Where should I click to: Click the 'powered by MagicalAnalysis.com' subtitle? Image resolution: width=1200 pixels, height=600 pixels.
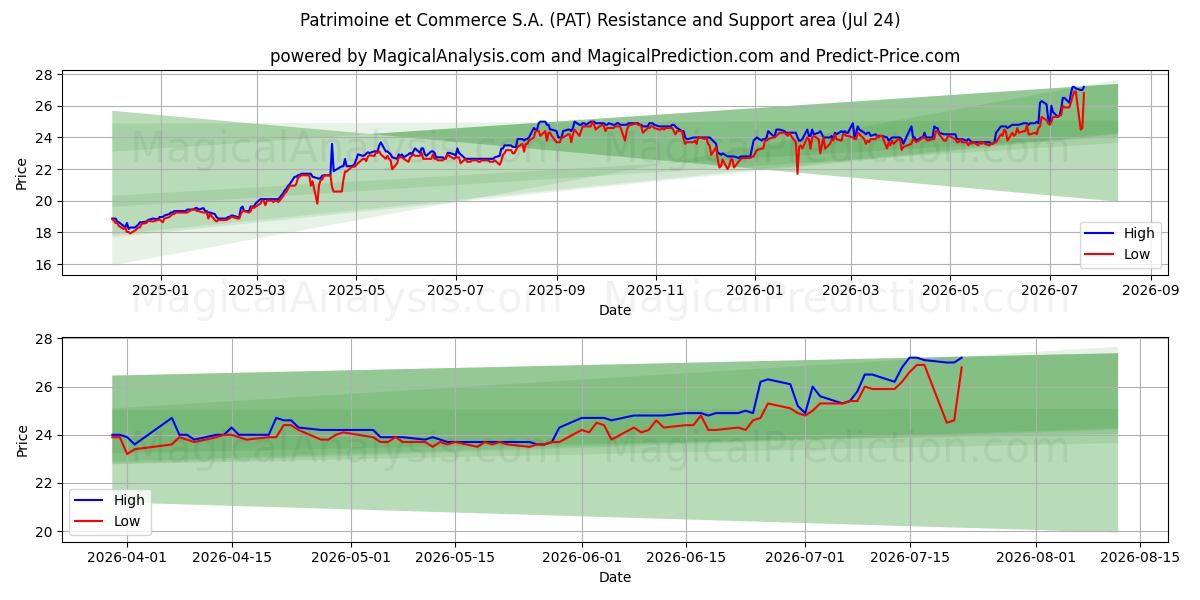pyautogui.click(x=614, y=56)
